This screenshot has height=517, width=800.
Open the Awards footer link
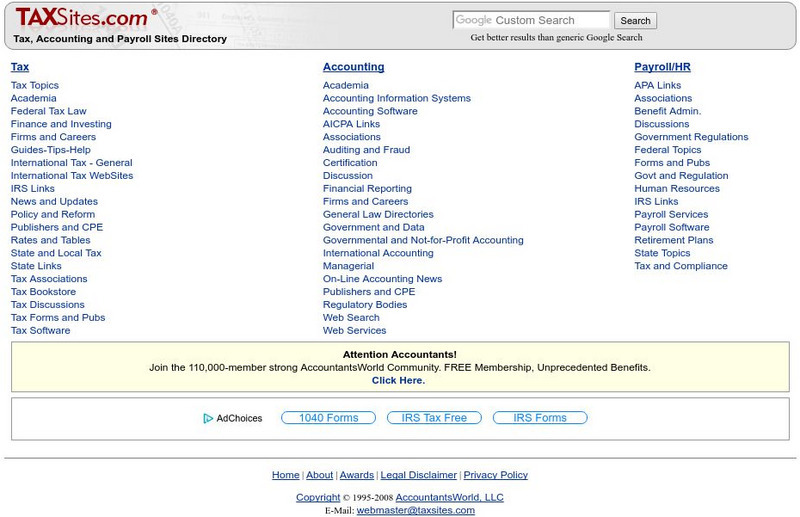357,475
